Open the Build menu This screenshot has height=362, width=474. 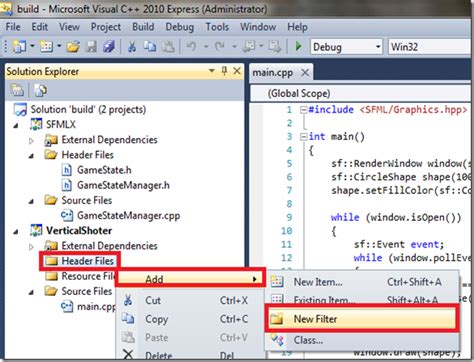pos(143,27)
